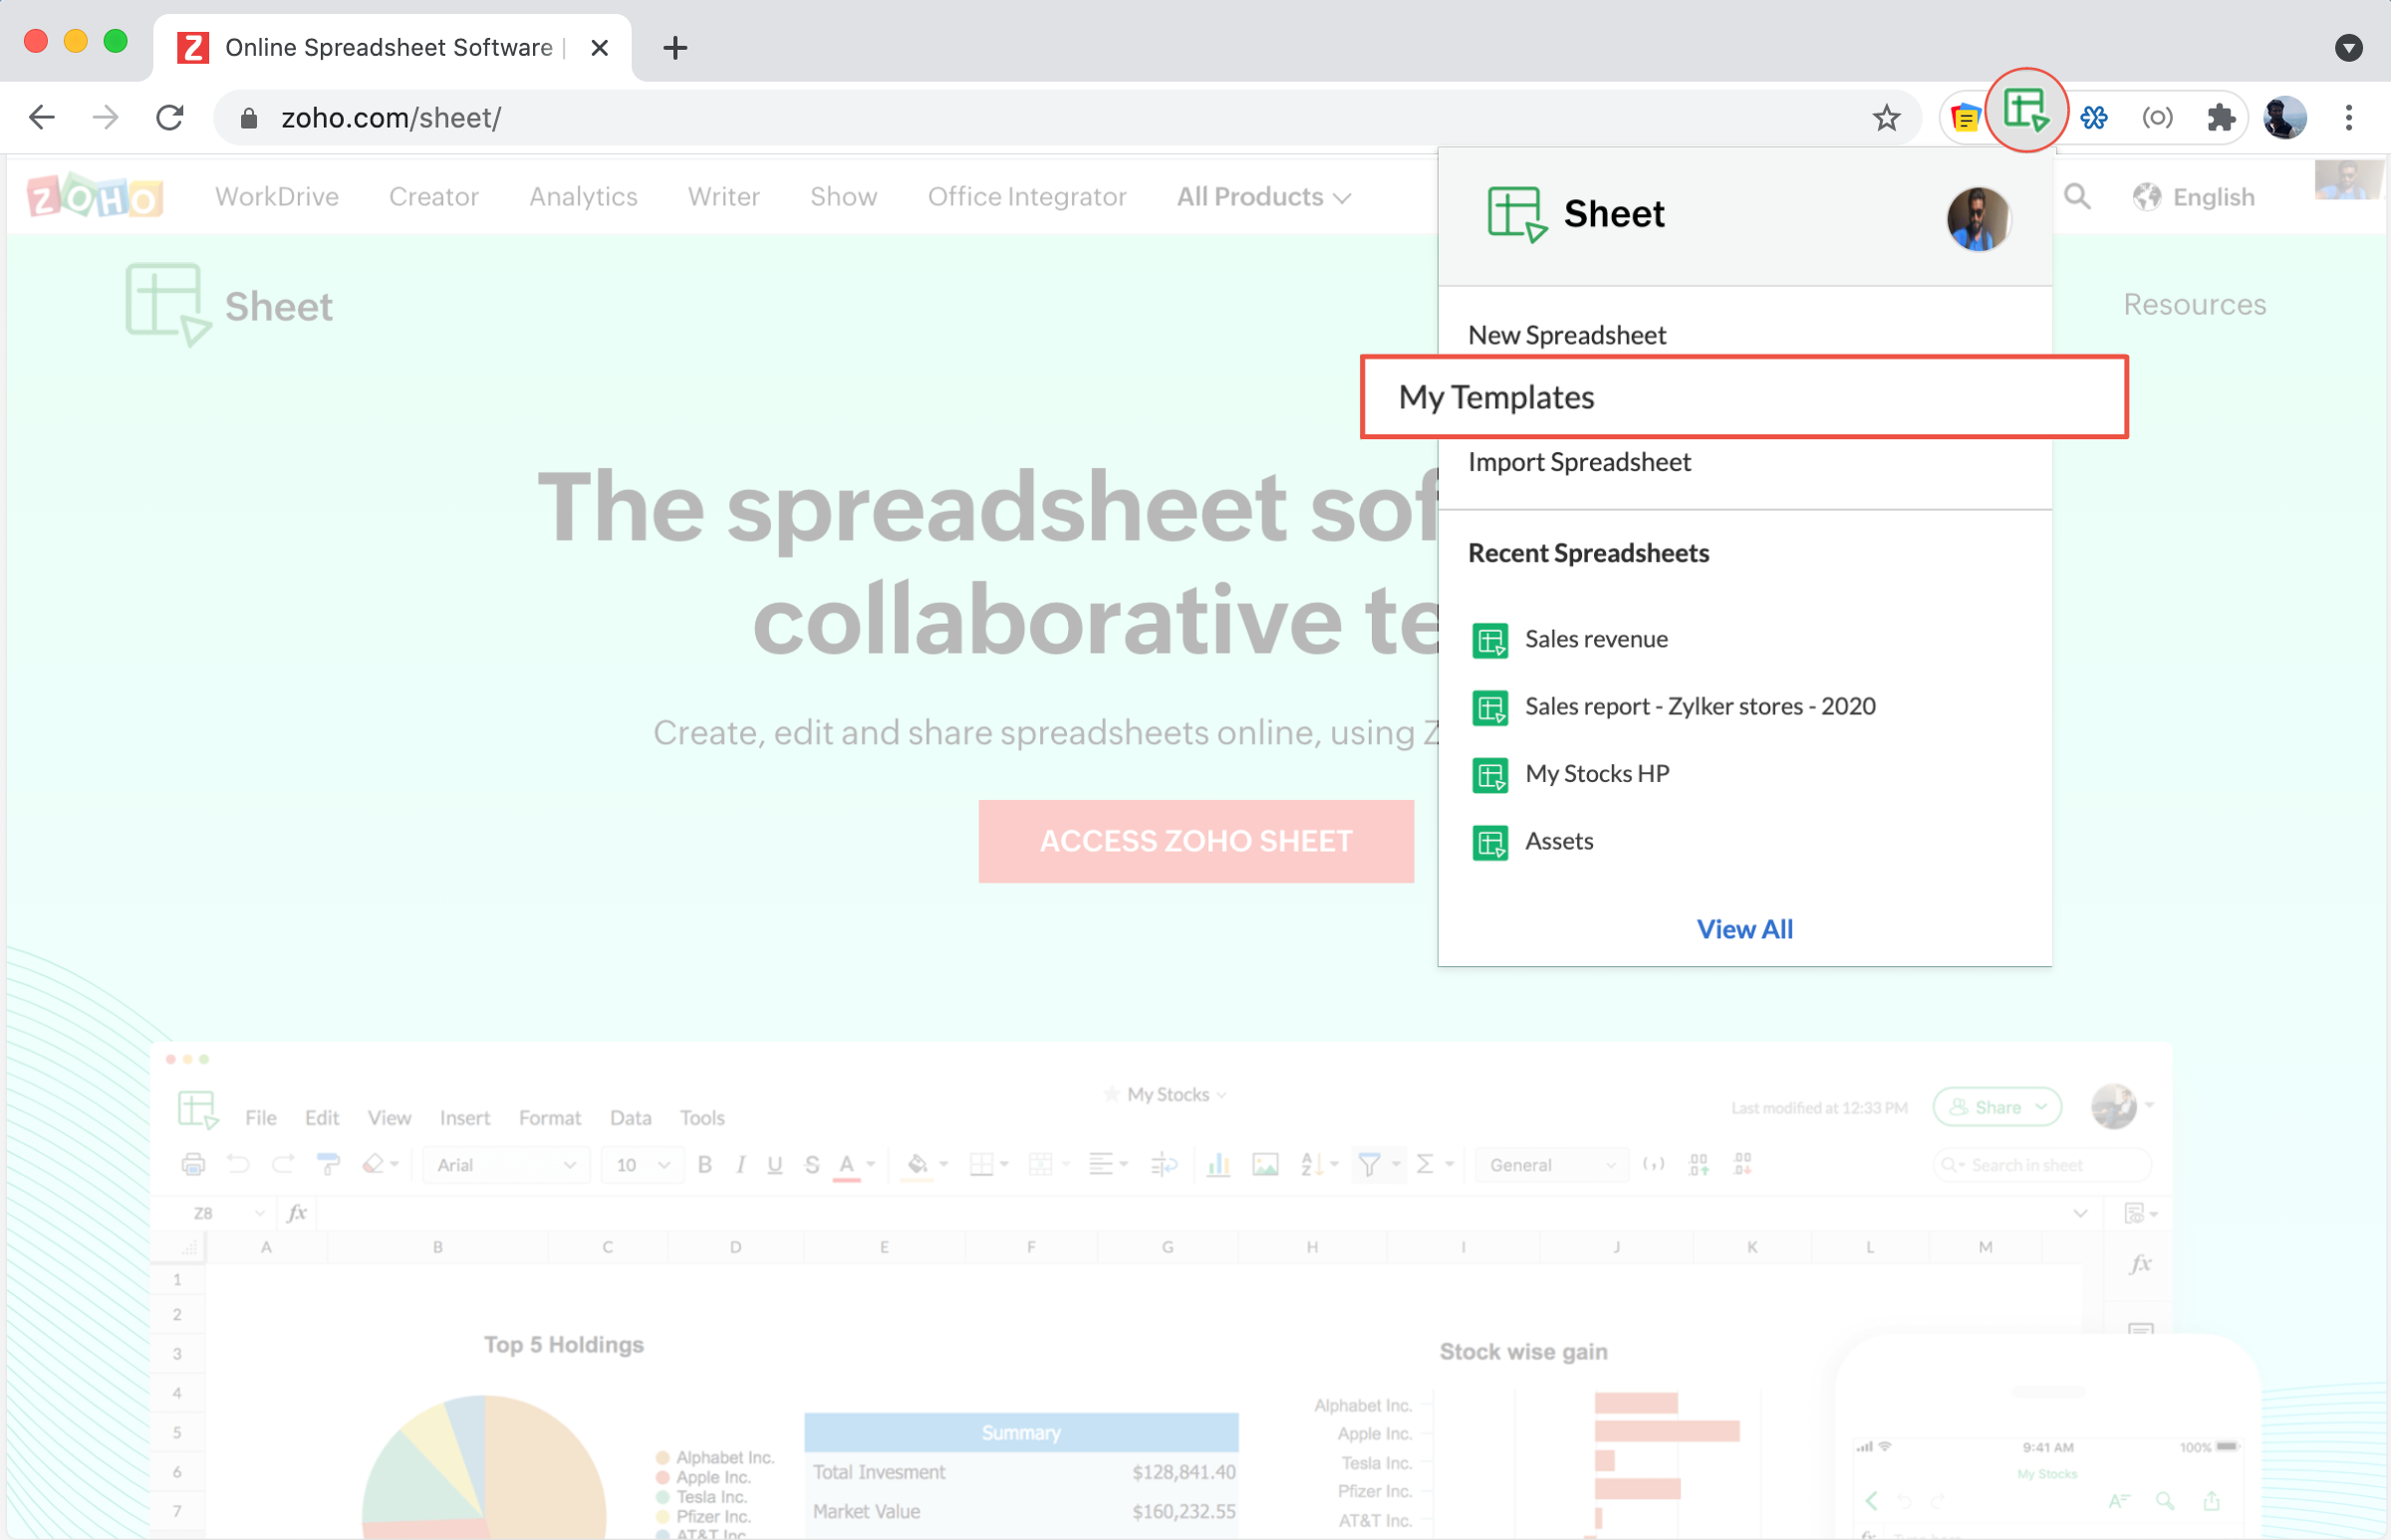Click the View All link
Image resolution: width=2391 pixels, height=1540 pixels.
(x=1744, y=929)
